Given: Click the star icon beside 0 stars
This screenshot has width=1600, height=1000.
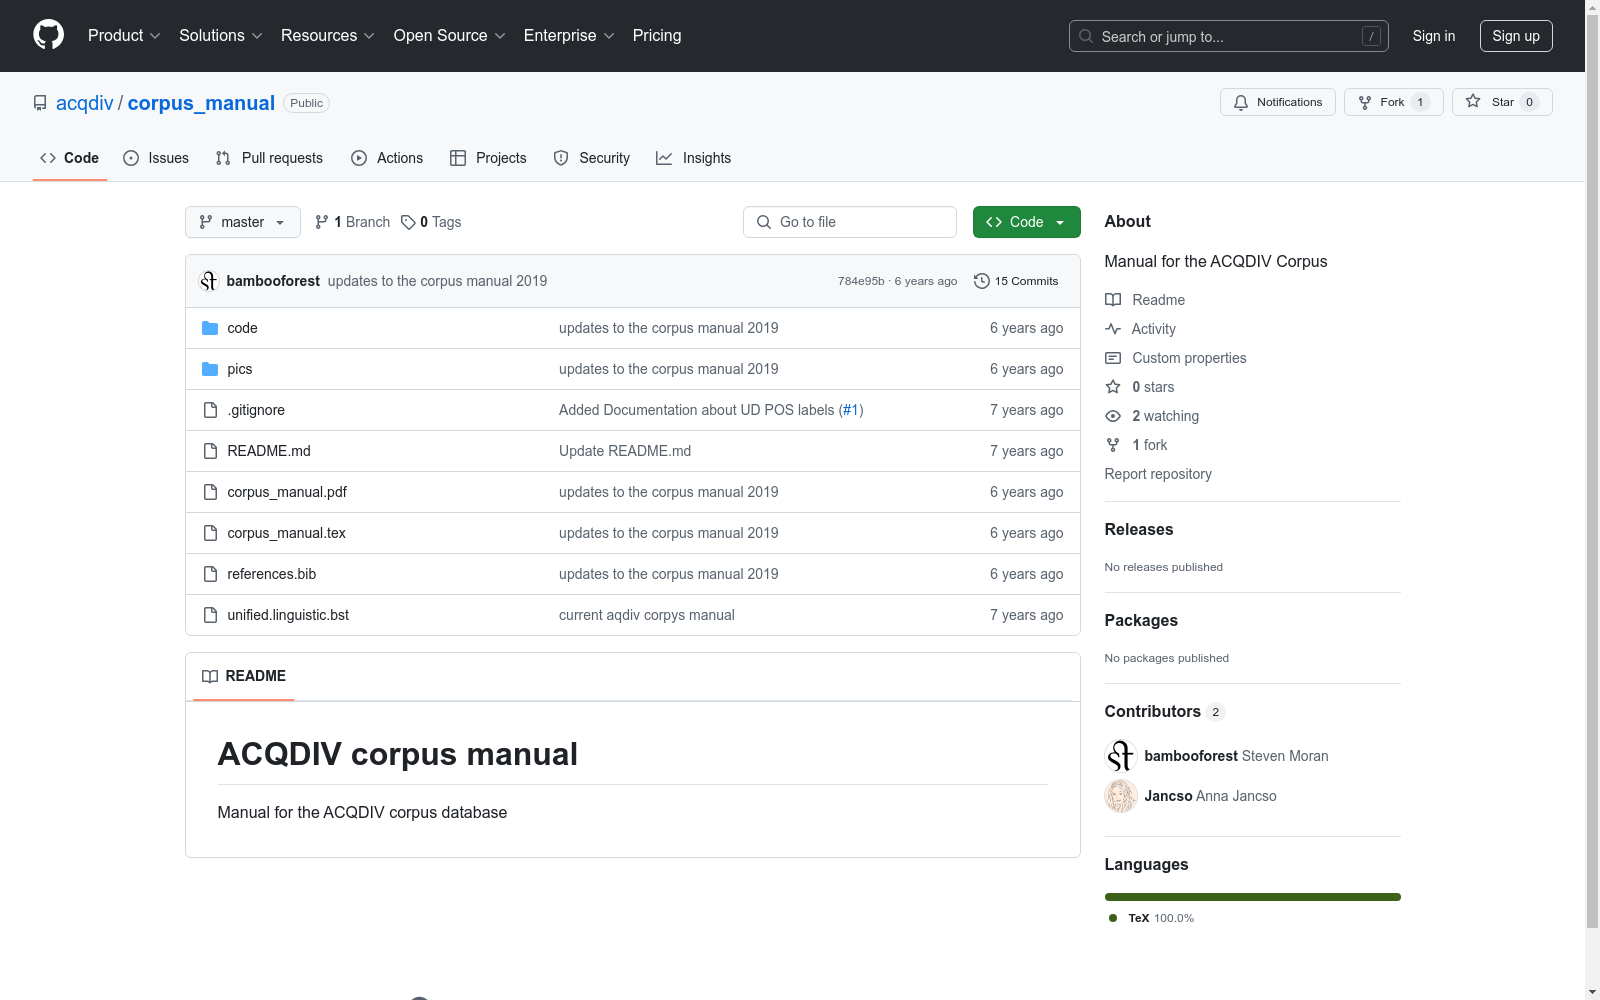Looking at the screenshot, I should pyautogui.click(x=1113, y=387).
